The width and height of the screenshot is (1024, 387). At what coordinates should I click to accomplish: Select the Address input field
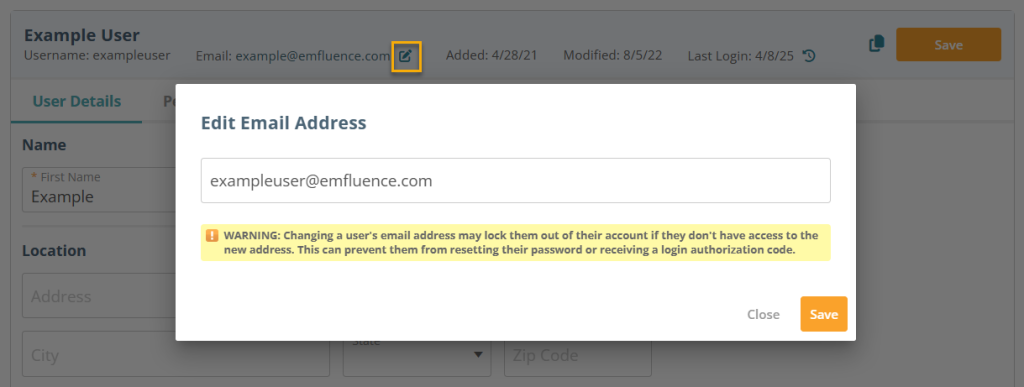coord(99,296)
